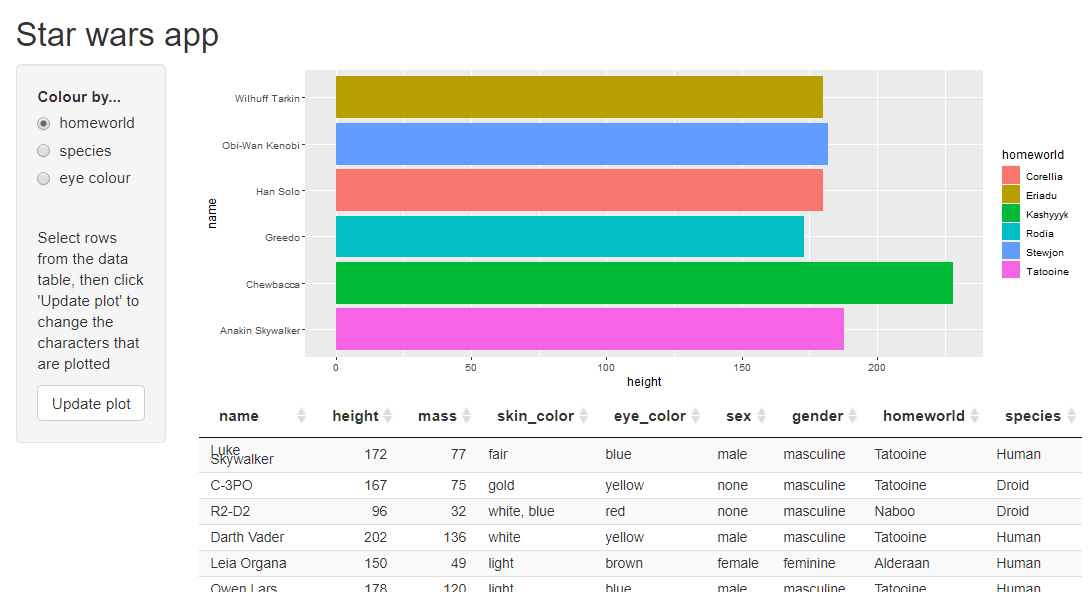The width and height of the screenshot is (1092, 592).
Task: Click the Anakin Skywalker bar in chart
Action: point(590,329)
